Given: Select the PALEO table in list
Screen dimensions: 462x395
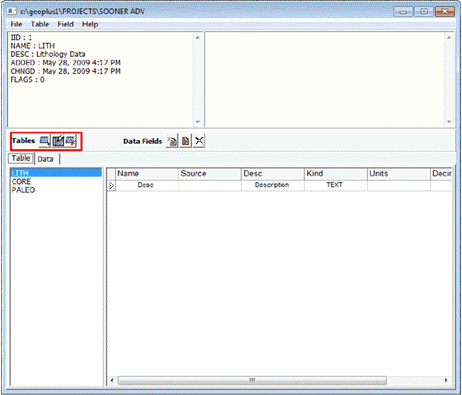Looking at the screenshot, I should pos(23,190).
